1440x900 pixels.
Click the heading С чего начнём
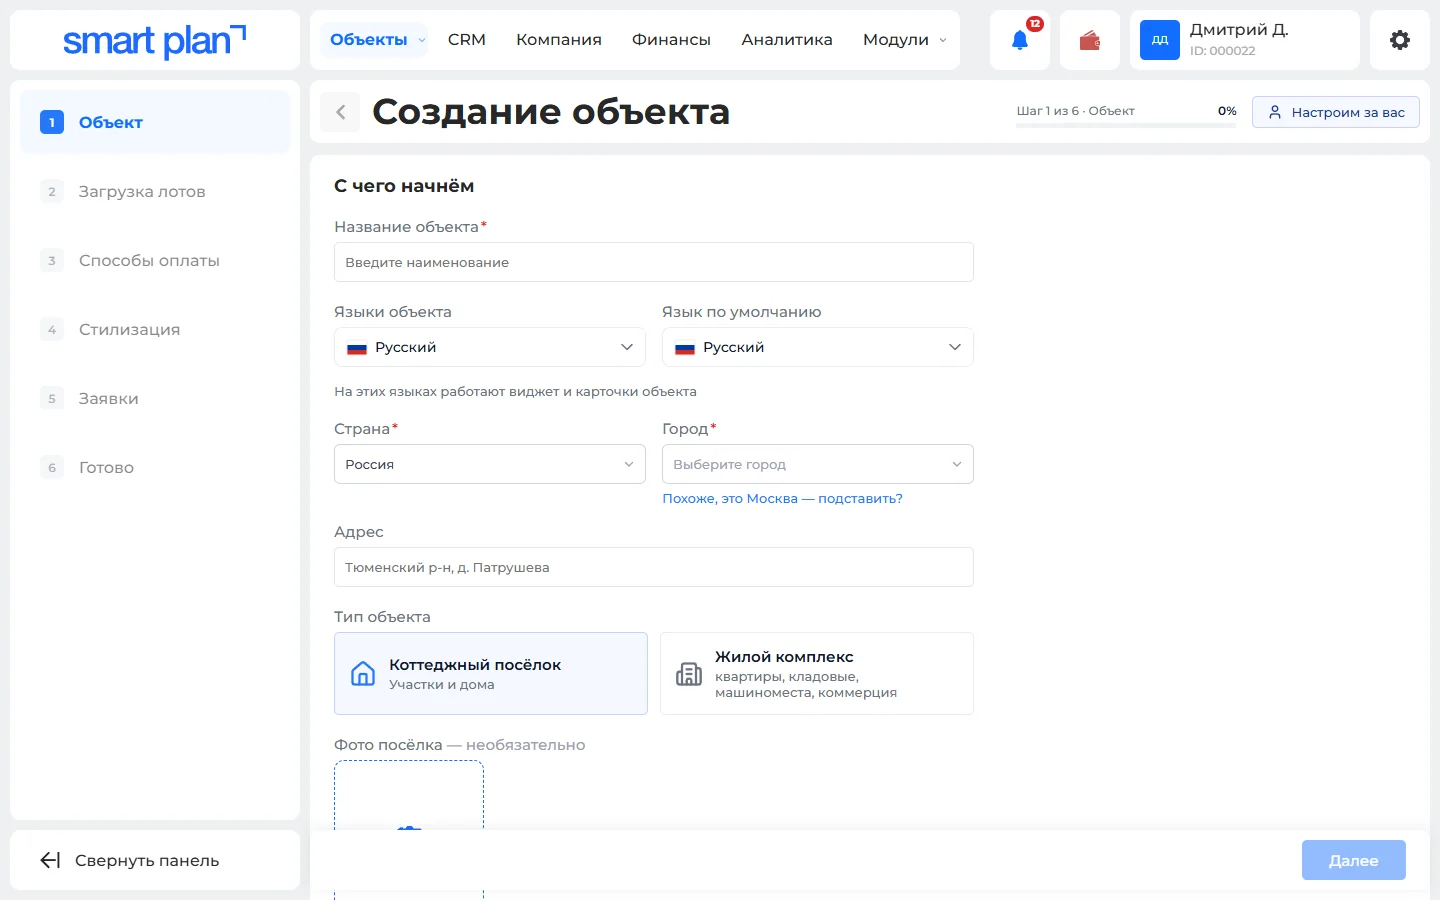pos(404,186)
